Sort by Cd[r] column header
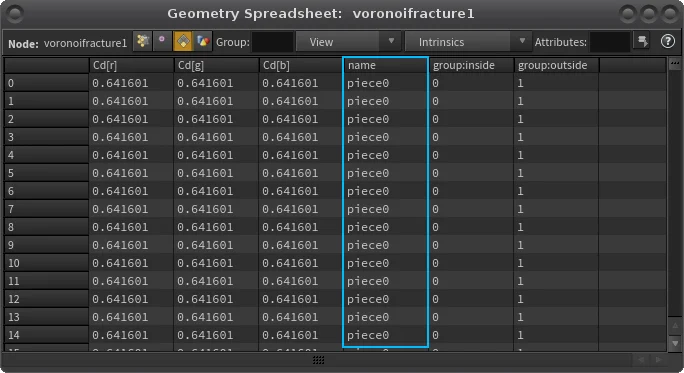The width and height of the screenshot is (684, 373). pyautogui.click(x=131, y=65)
